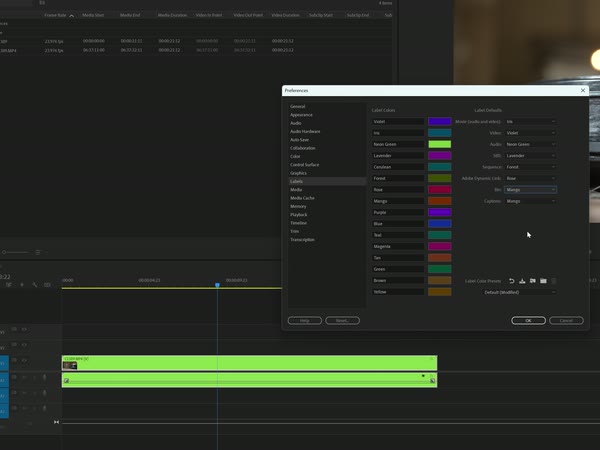600x450 pixels.
Task: Click the Mango color swatch
Action: coord(440,201)
